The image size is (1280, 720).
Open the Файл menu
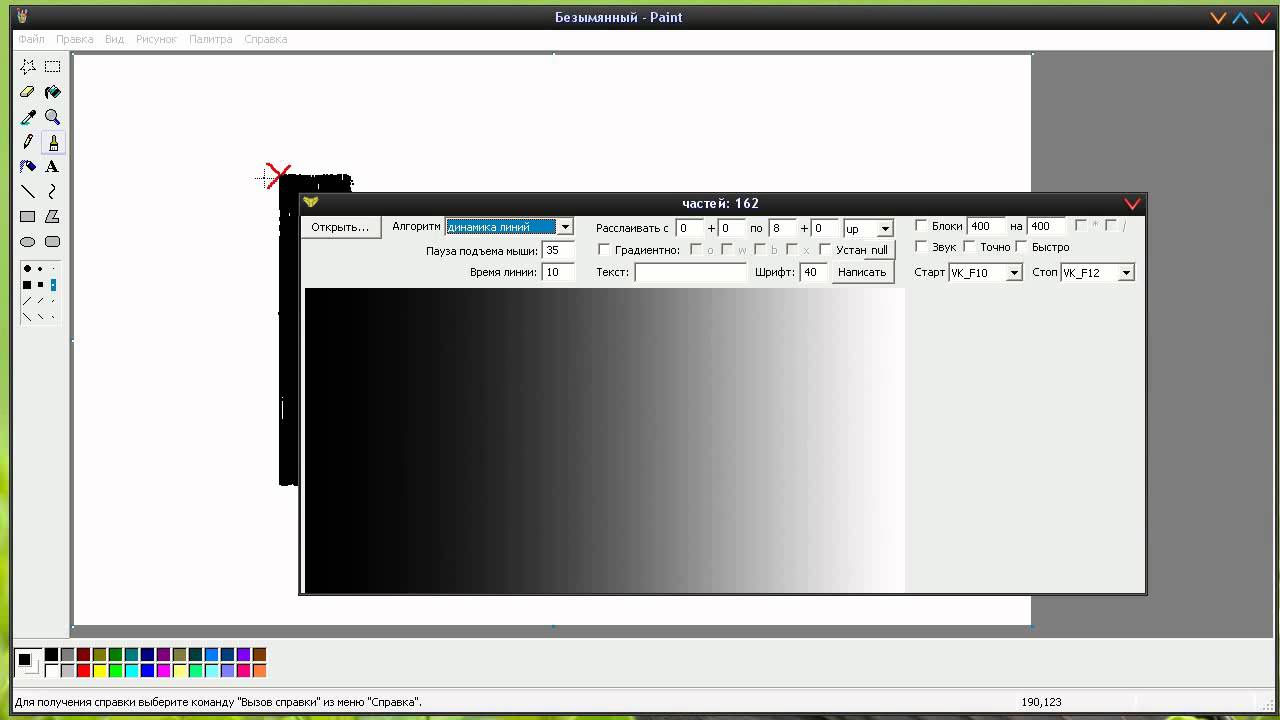(x=31, y=39)
